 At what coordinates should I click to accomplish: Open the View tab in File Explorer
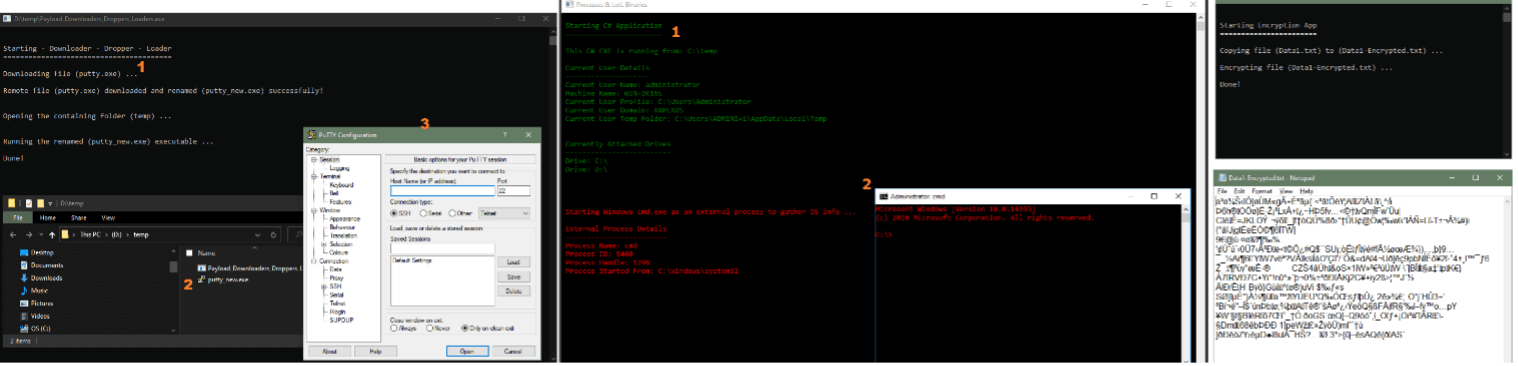108,218
